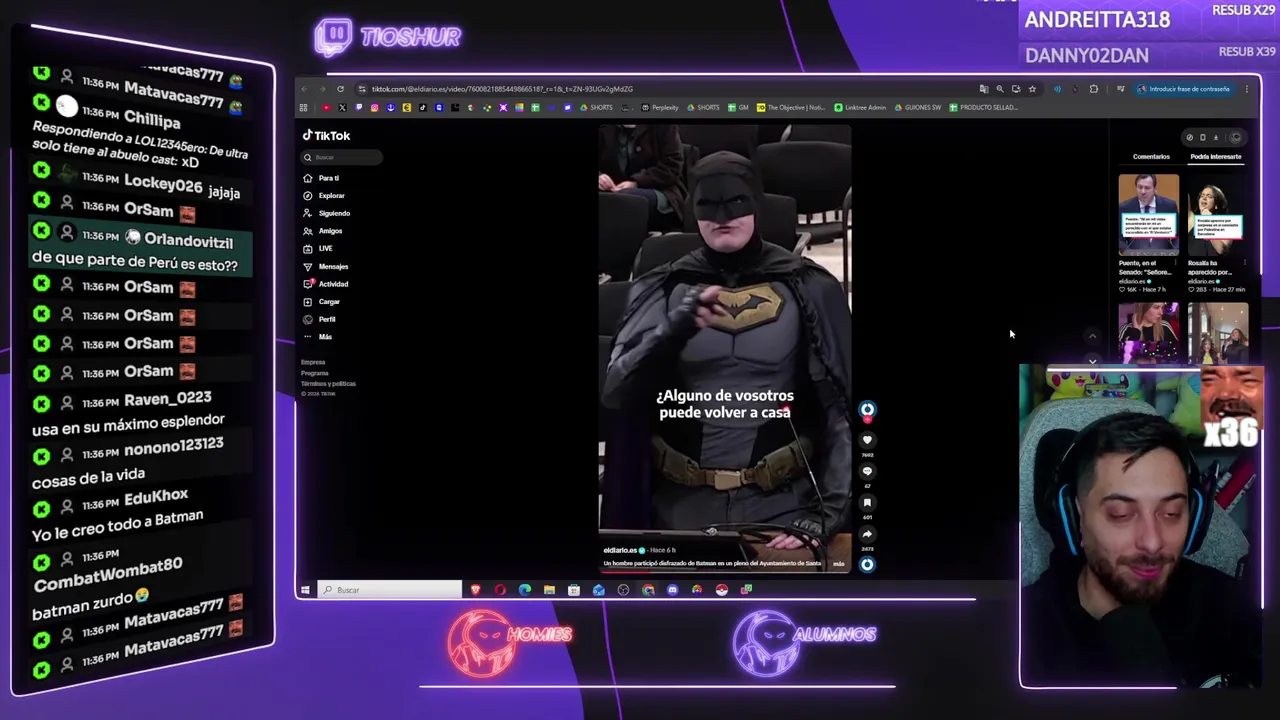1280x720 pixels.
Task: Save the video with bookmark icon
Action: click(x=867, y=503)
